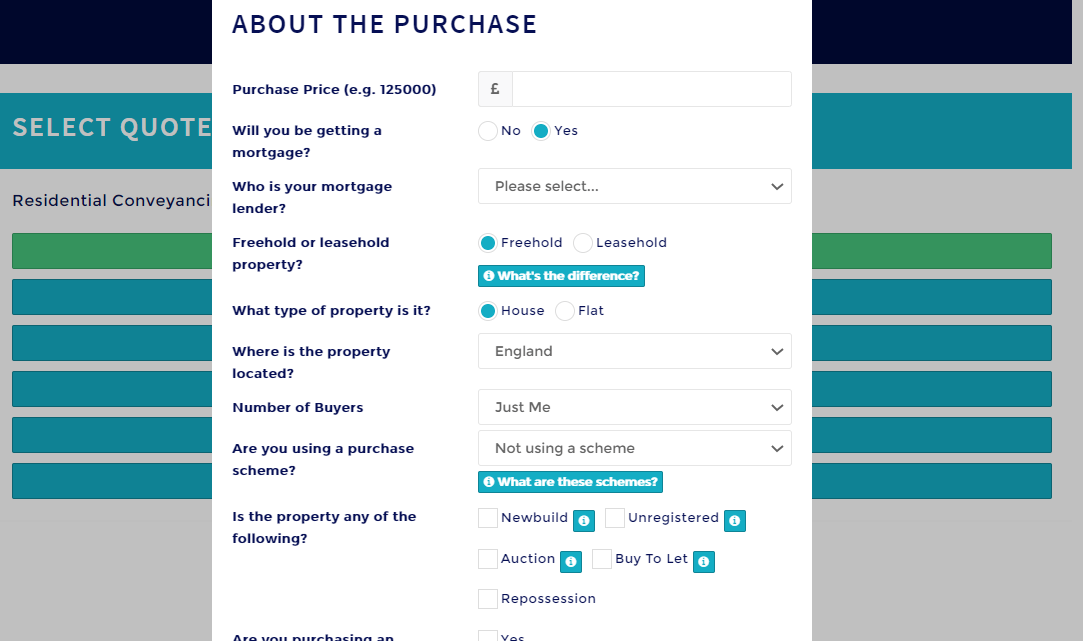Open "What are these schemes?" explainer

tap(570, 482)
